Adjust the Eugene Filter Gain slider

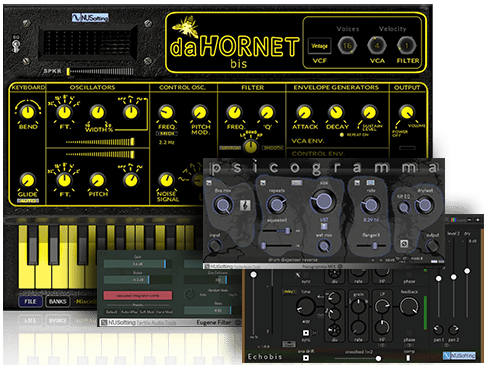(138, 264)
